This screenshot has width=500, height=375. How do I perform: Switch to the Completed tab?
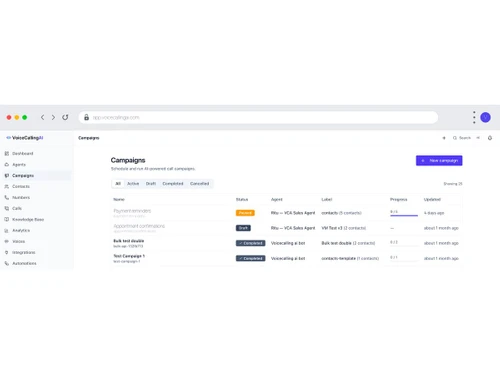coord(173,184)
